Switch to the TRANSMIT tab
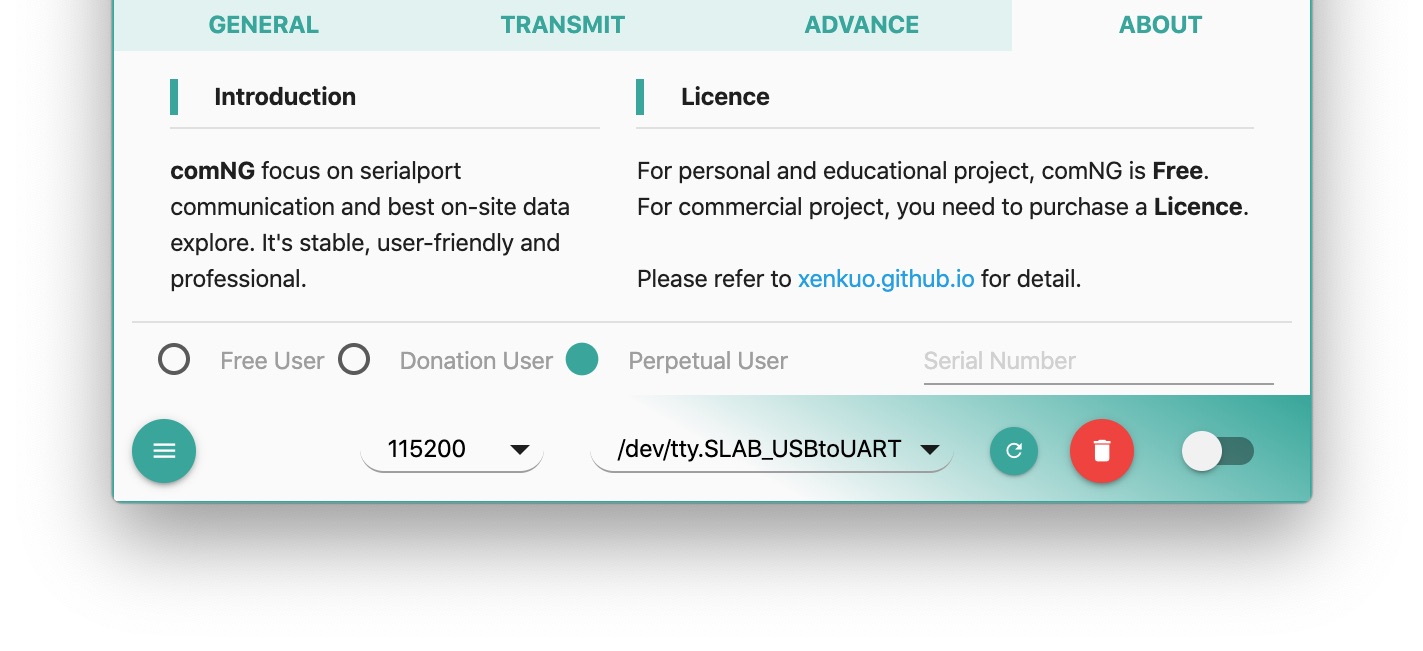Image resolution: width=1423 pixels, height=651 pixels. click(x=562, y=25)
